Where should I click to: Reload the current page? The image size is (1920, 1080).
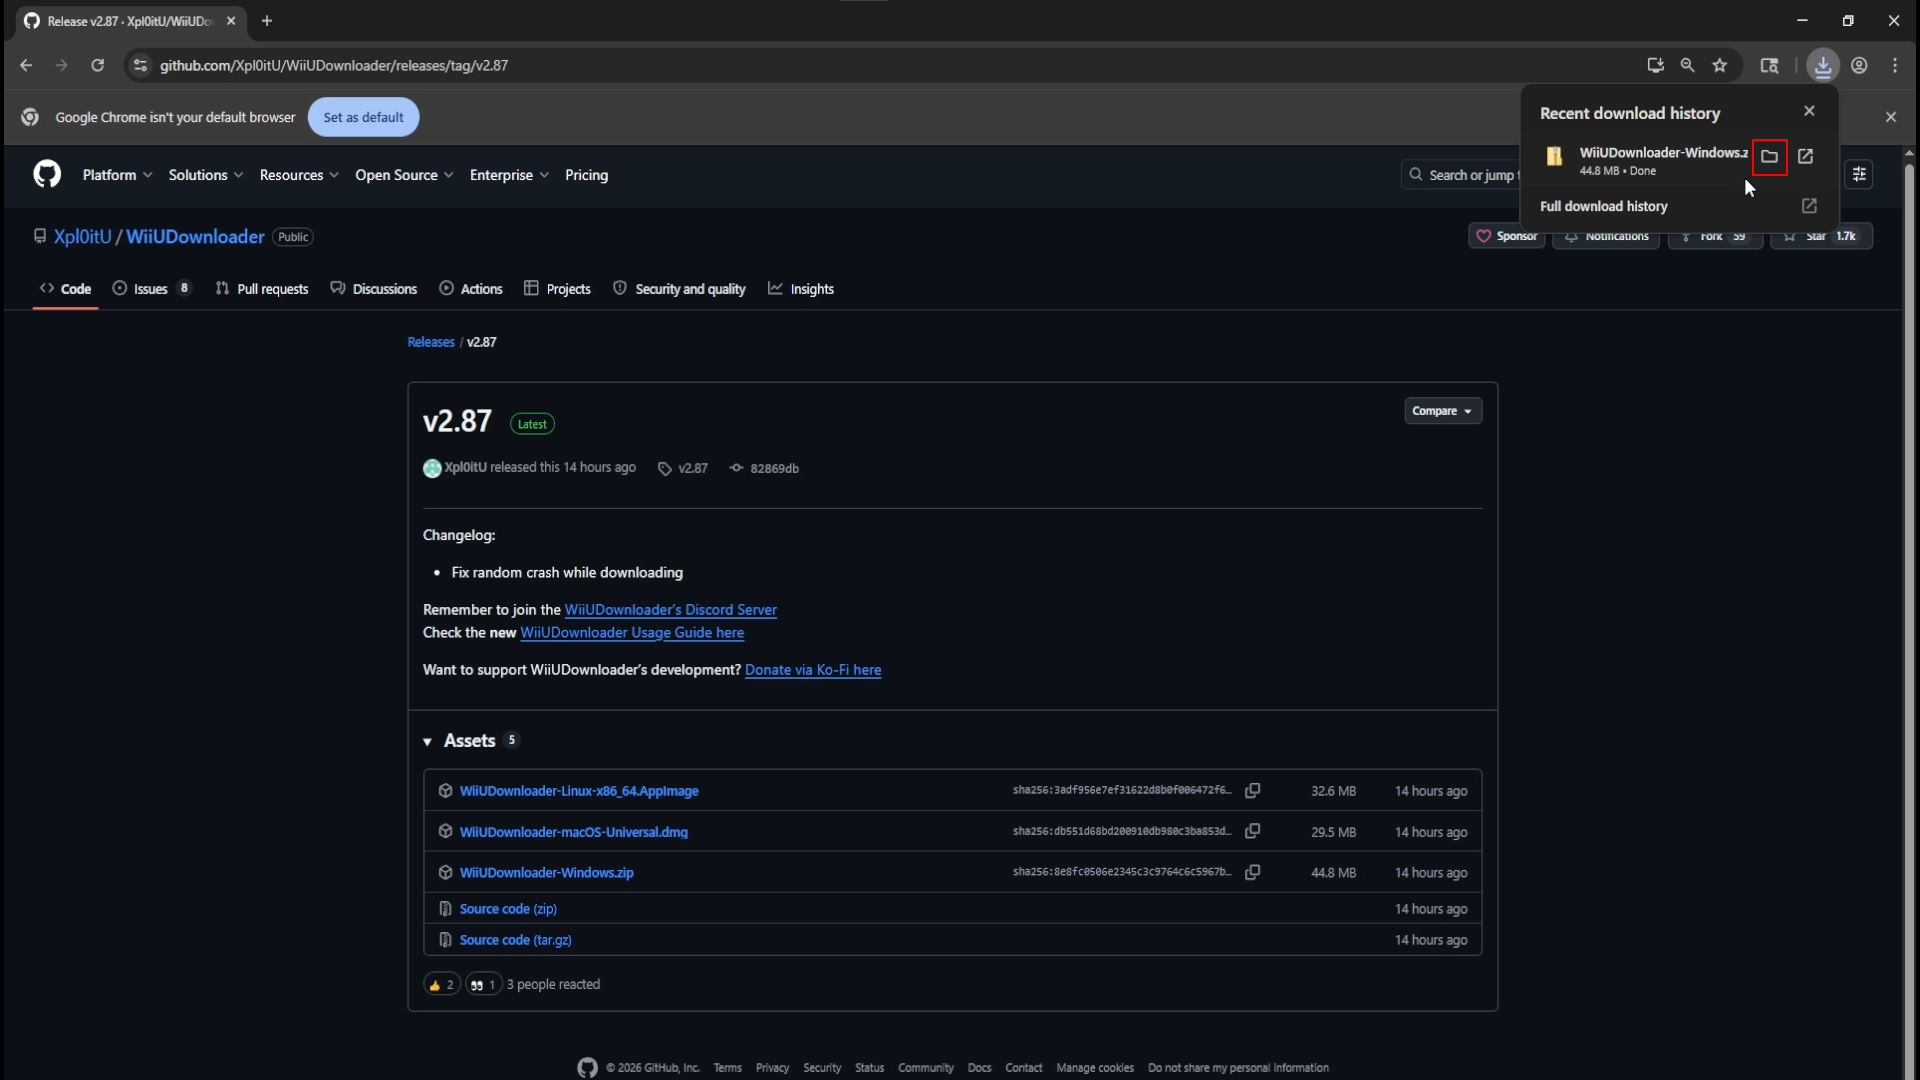[x=97, y=66]
